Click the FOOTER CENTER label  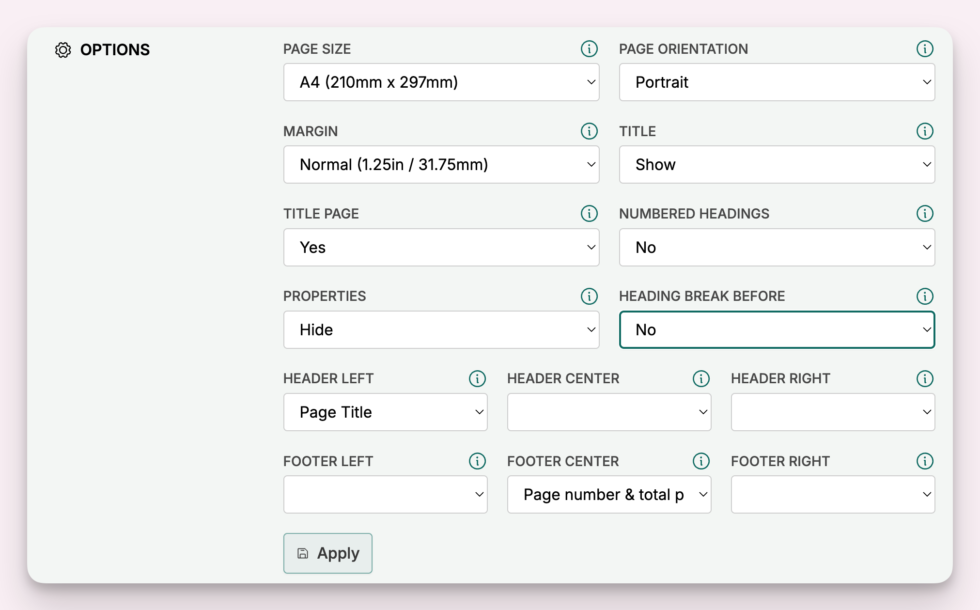(x=563, y=461)
